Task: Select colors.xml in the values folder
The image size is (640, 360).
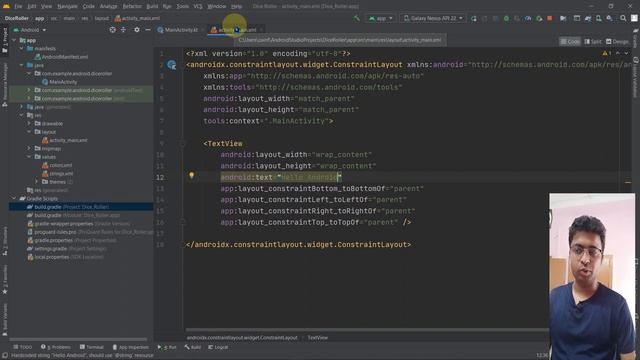Action: click(57, 165)
